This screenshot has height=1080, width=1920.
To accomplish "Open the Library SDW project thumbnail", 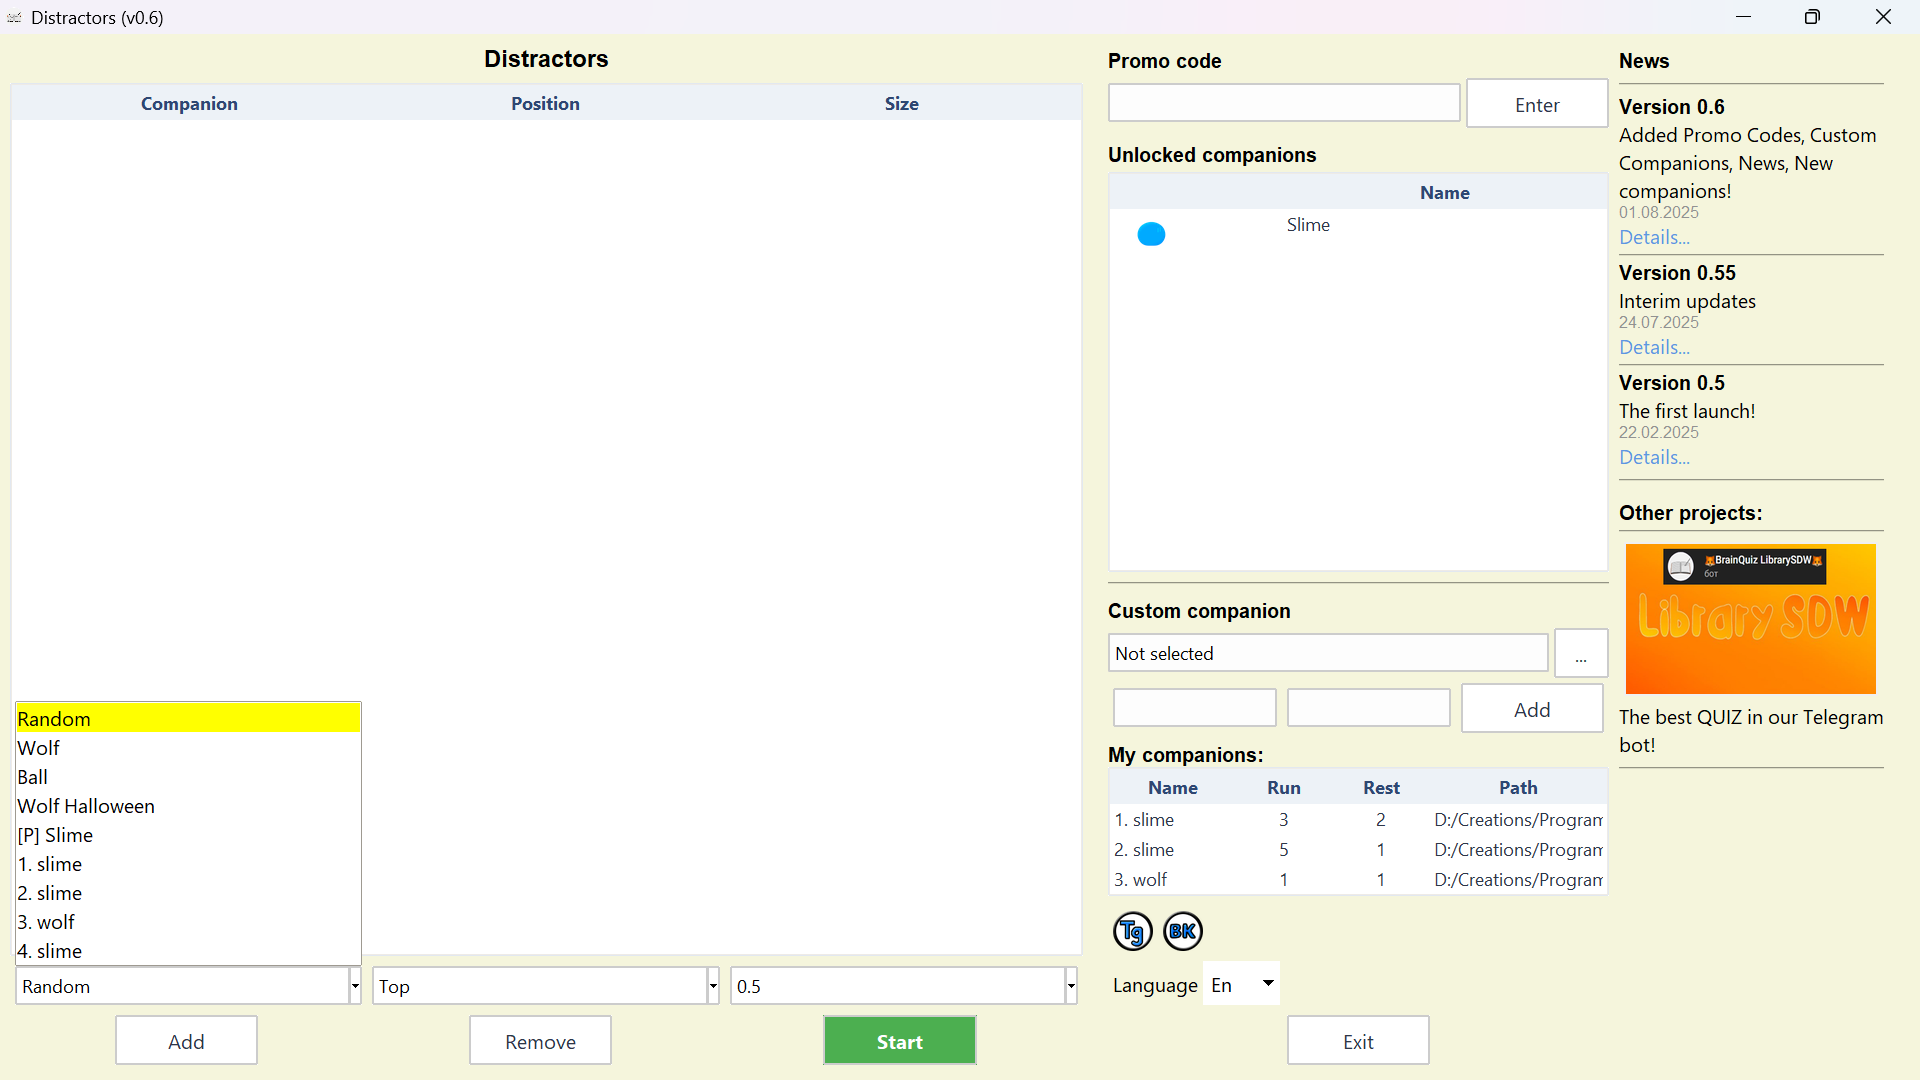I will click(1750, 619).
